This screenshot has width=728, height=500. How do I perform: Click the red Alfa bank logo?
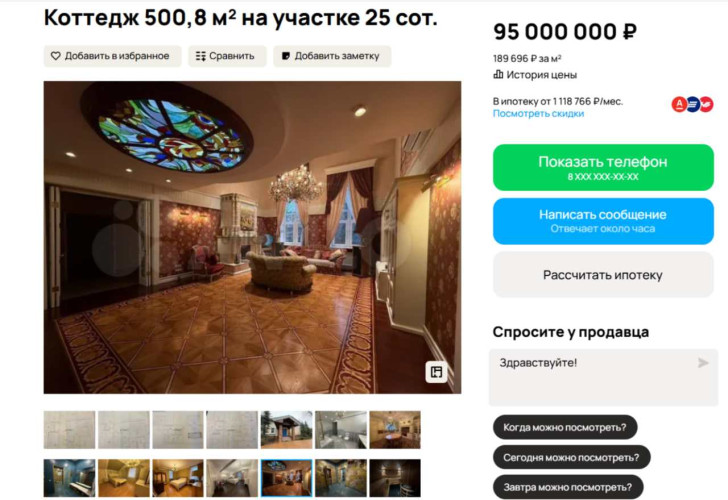point(679,104)
